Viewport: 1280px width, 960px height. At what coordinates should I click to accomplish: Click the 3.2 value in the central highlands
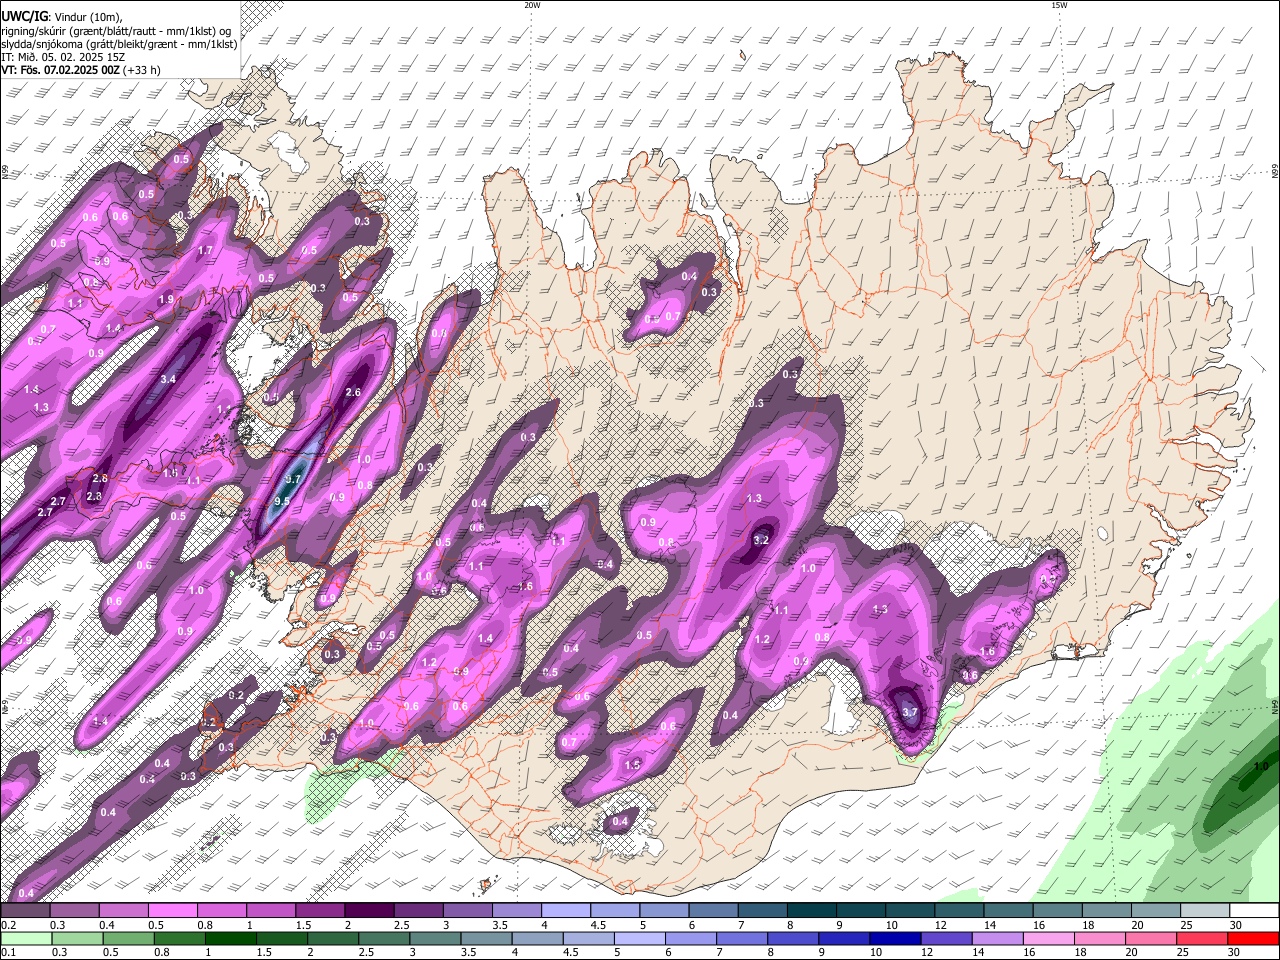pos(761,540)
